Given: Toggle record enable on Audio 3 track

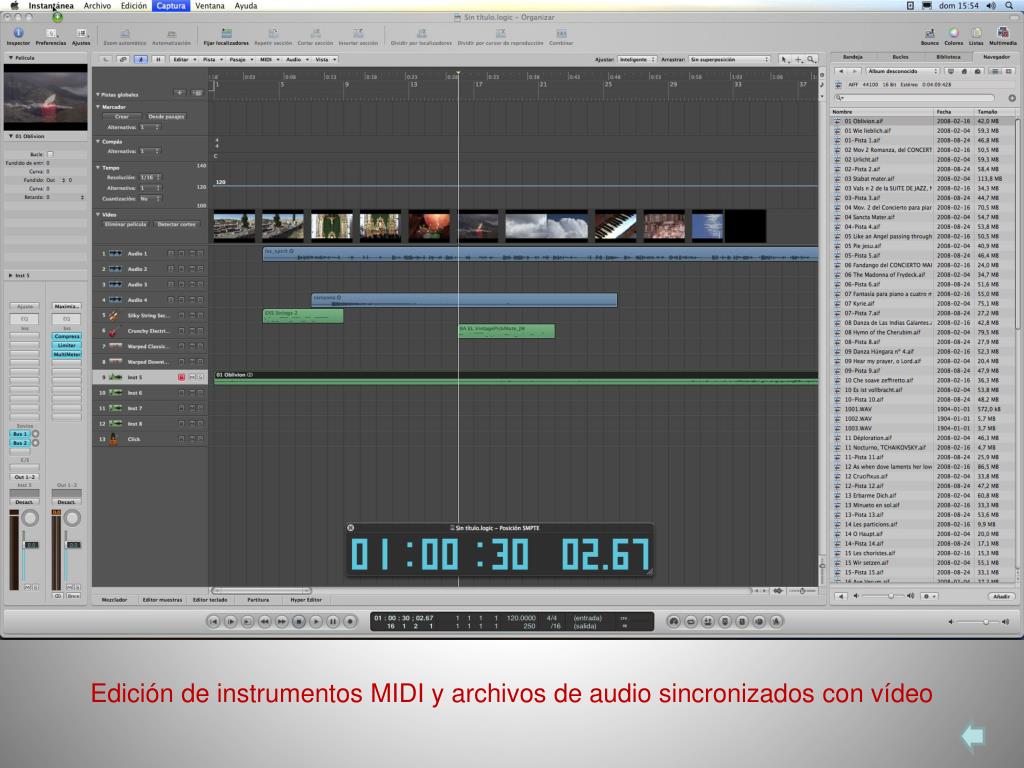Looking at the screenshot, I should click(x=182, y=284).
